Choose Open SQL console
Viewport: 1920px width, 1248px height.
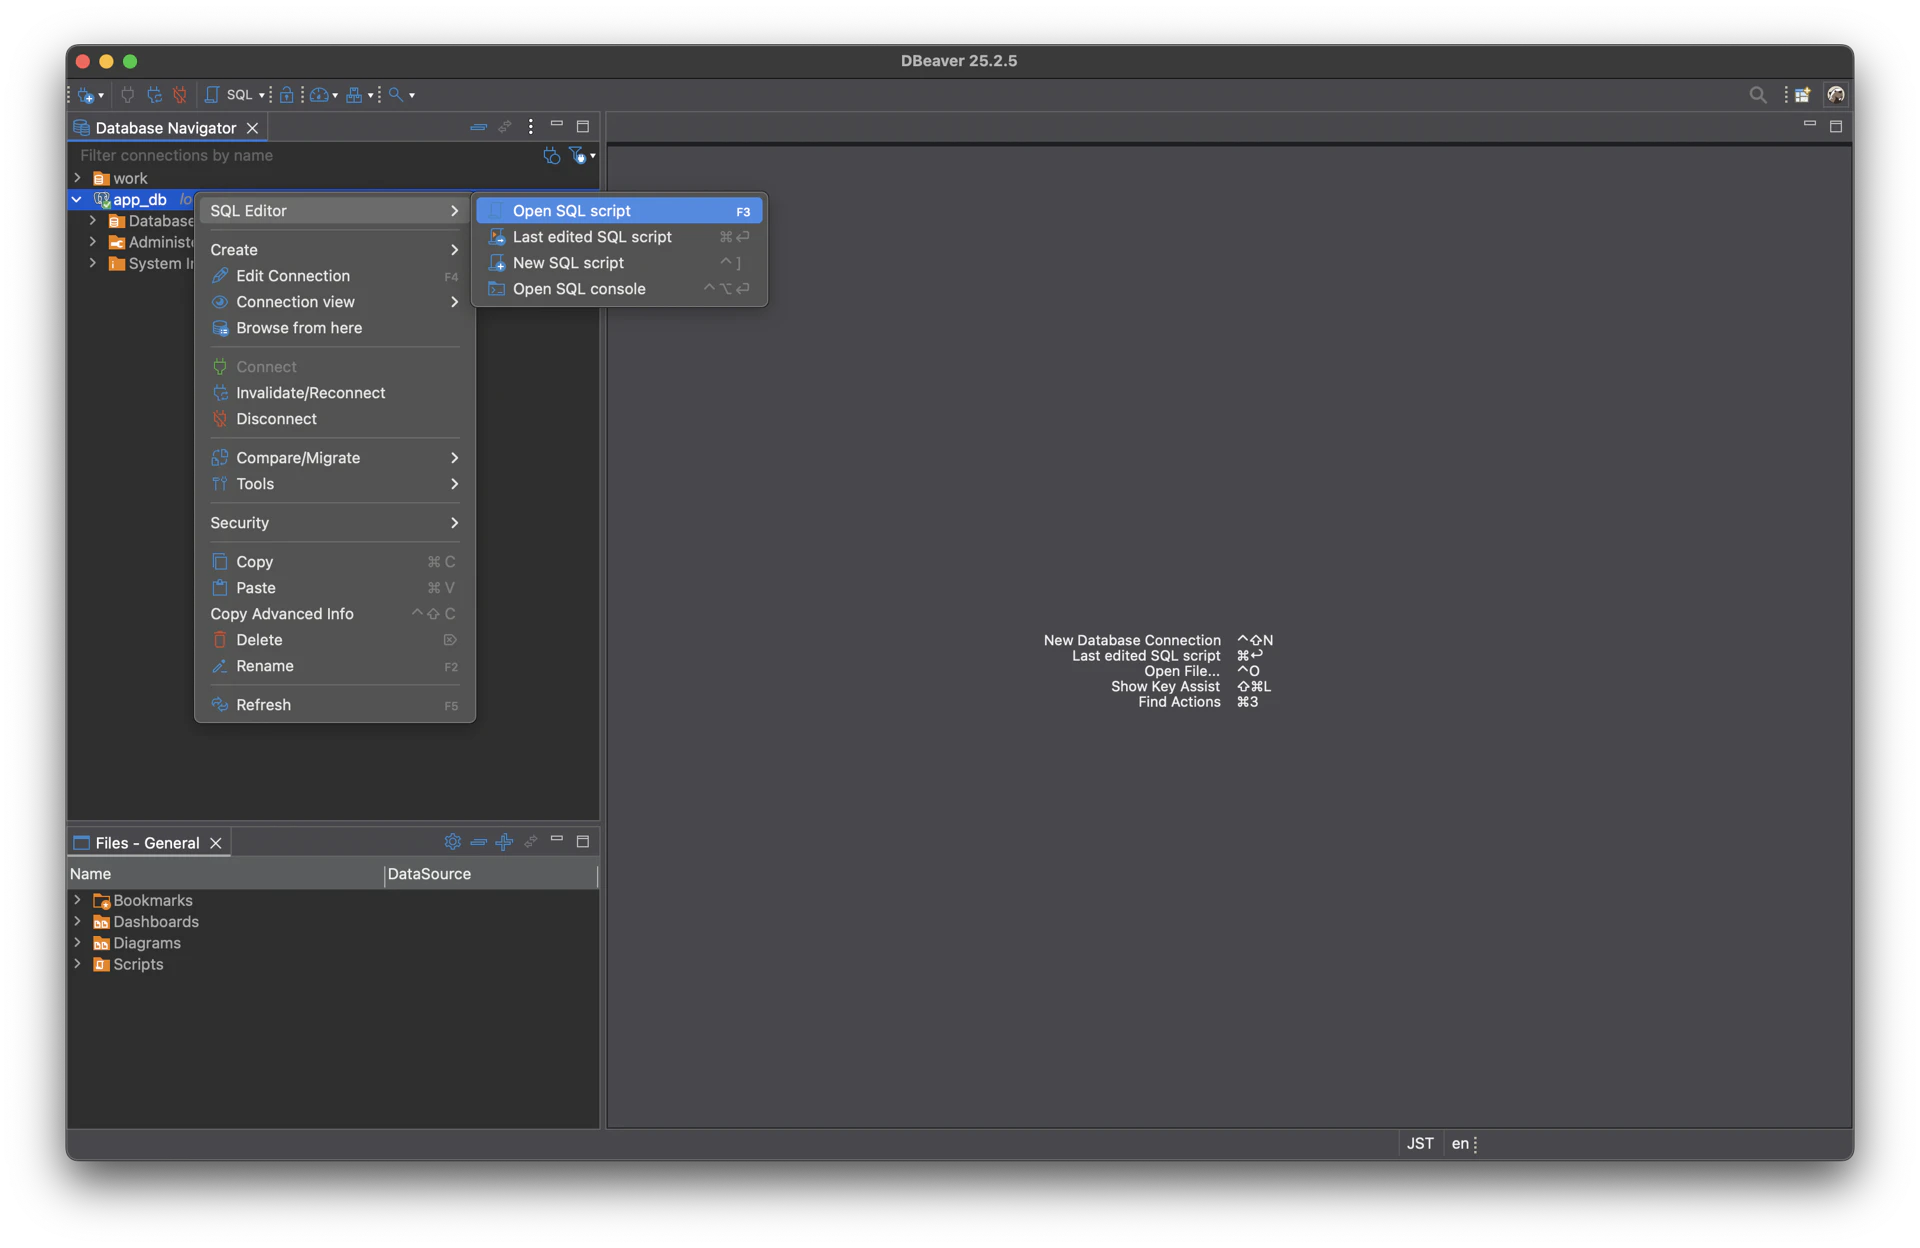620,289
